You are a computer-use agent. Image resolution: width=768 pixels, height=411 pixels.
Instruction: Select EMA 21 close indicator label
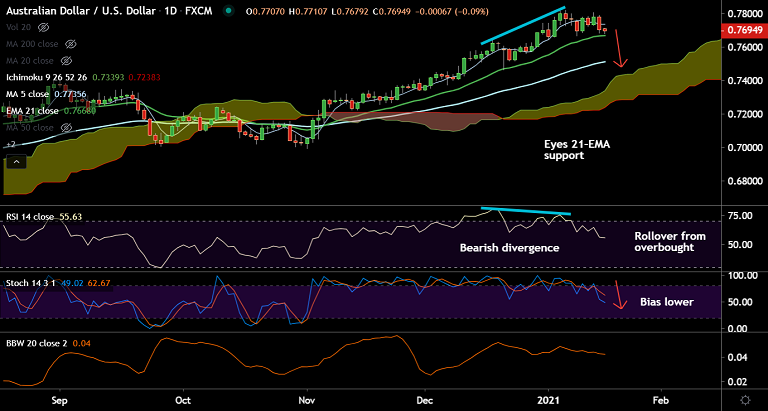[33, 111]
